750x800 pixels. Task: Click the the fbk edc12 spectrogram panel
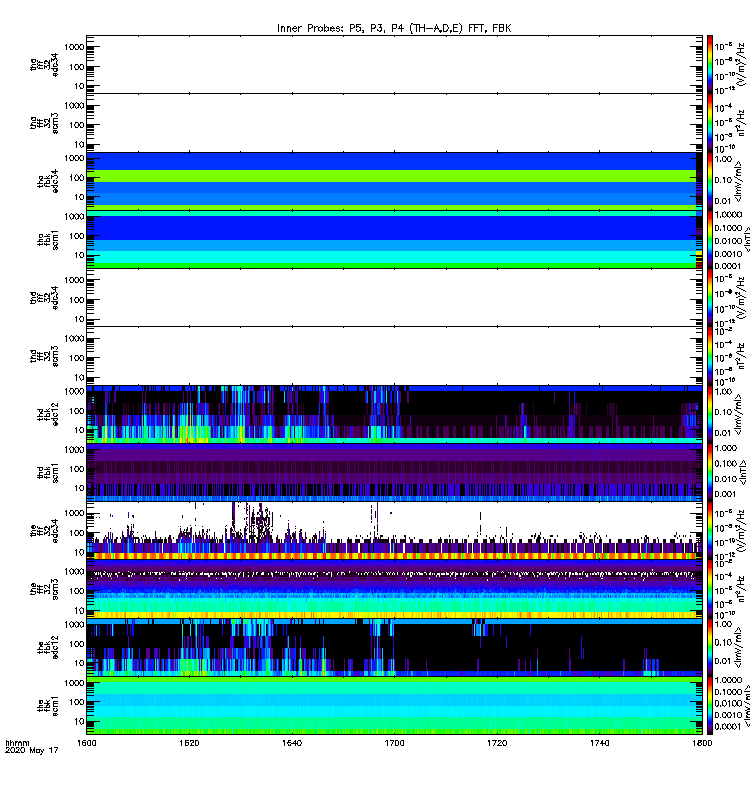[x=394, y=647]
